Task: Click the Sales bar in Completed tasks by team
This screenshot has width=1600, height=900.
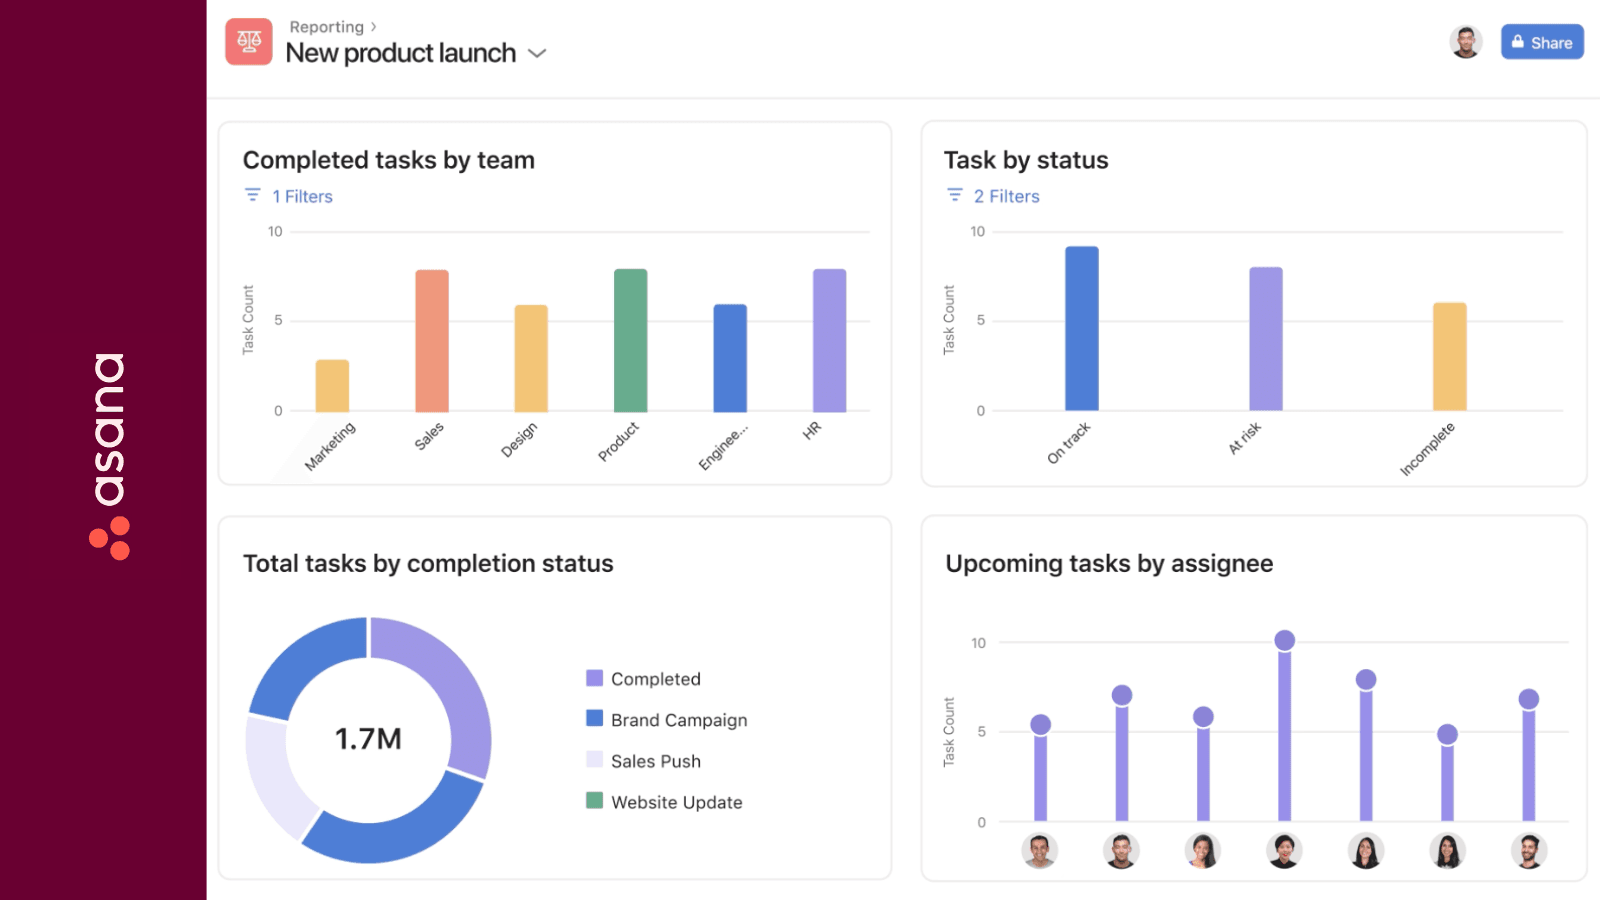Action: coord(430,340)
